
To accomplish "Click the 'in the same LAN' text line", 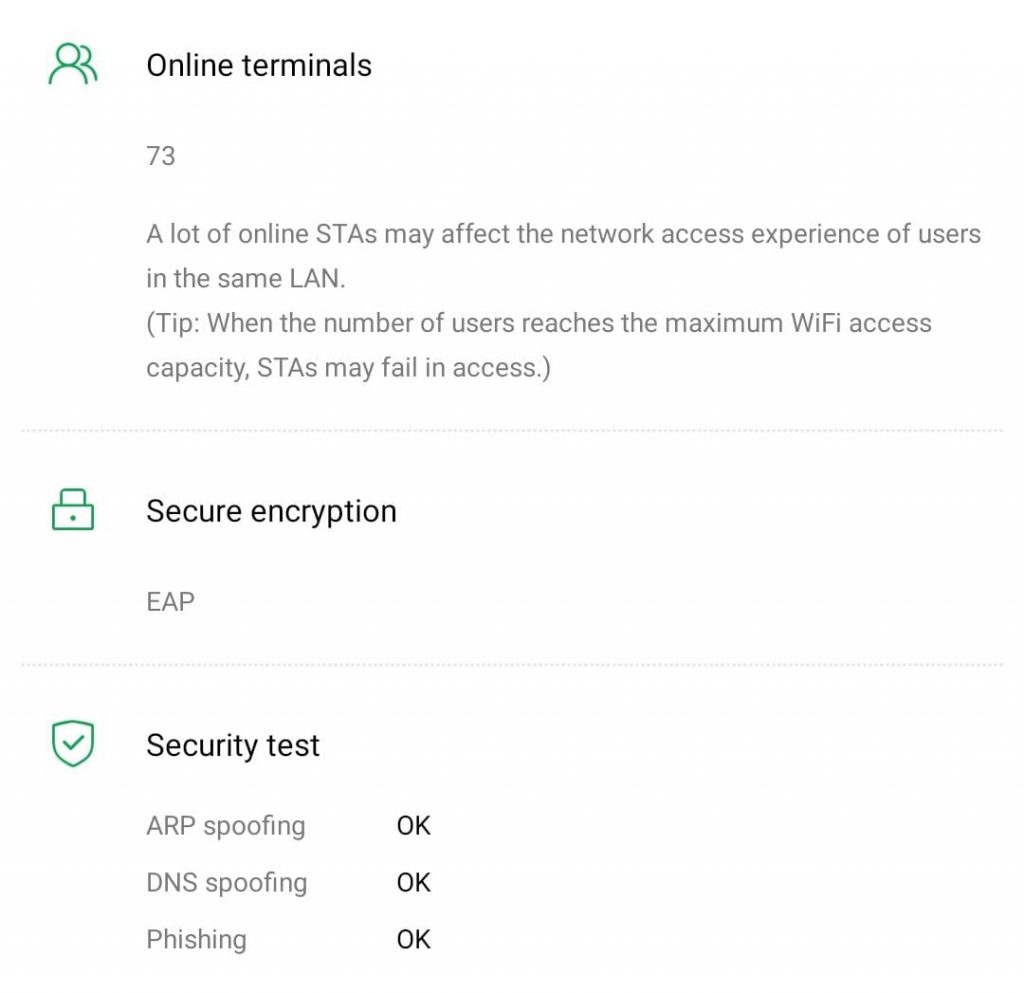I will (x=245, y=279).
